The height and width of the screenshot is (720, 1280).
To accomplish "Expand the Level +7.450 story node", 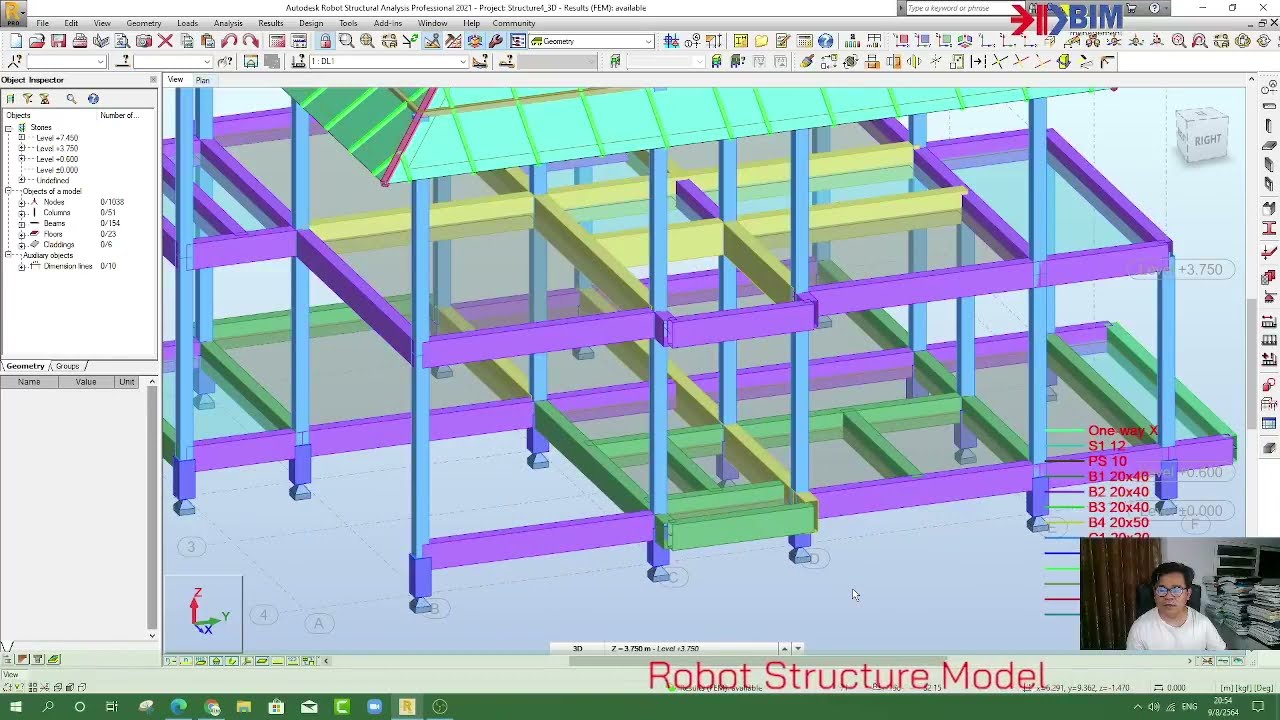I will click(22, 138).
